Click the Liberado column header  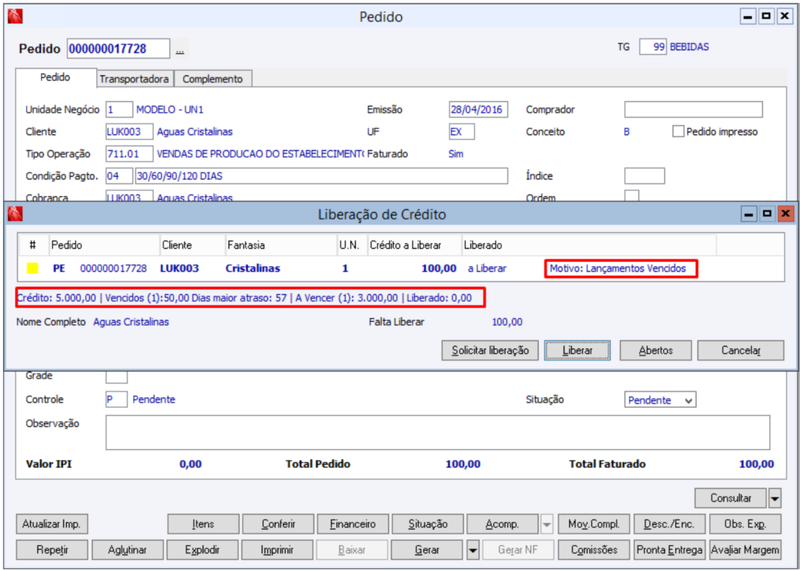[589, 245]
